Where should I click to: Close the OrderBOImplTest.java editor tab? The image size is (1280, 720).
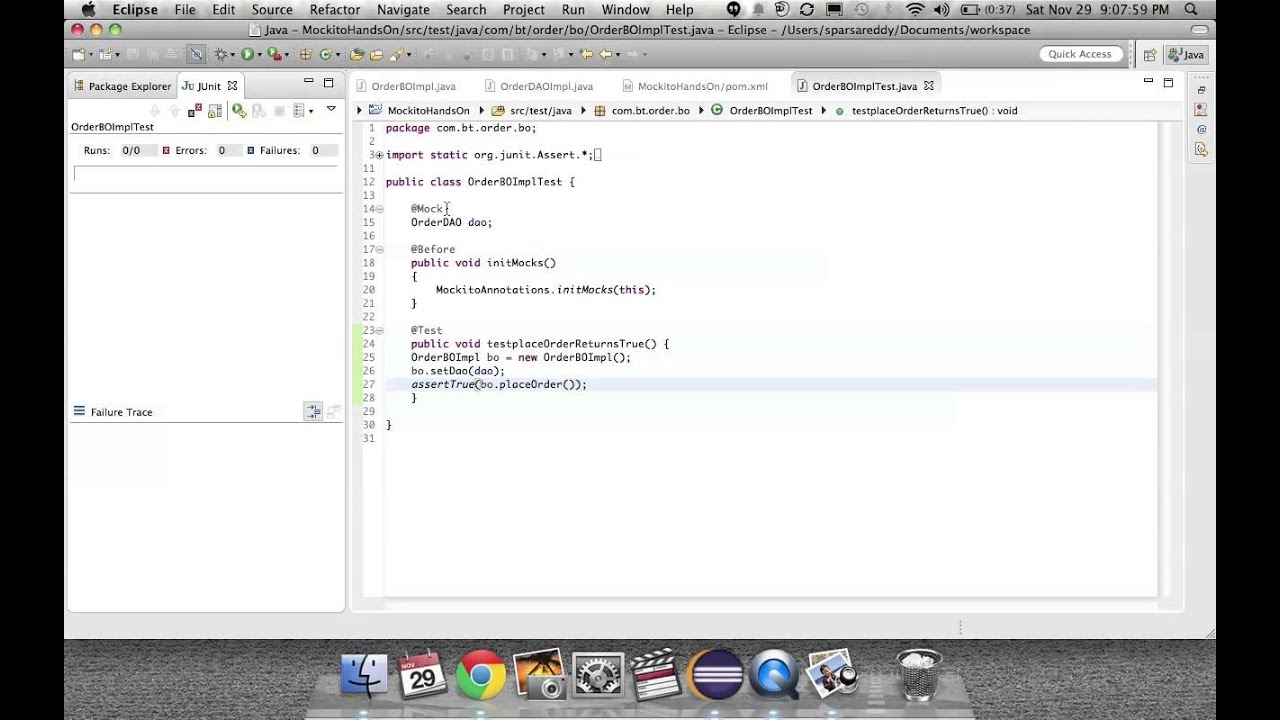pyautogui.click(x=928, y=86)
